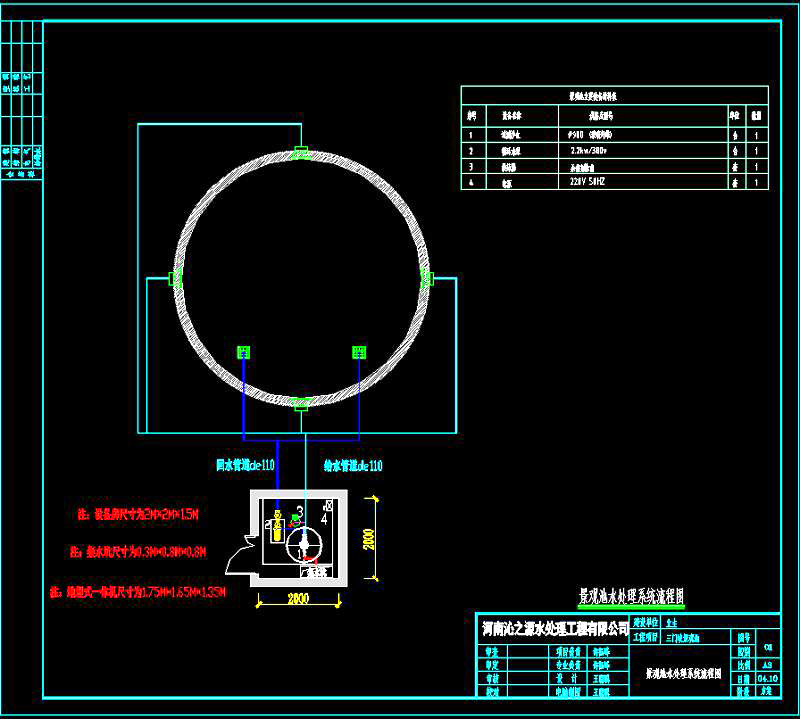The width and height of the screenshot is (800, 719).
Task: Select the green fitting on pool's right edge
Action: click(x=426, y=278)
